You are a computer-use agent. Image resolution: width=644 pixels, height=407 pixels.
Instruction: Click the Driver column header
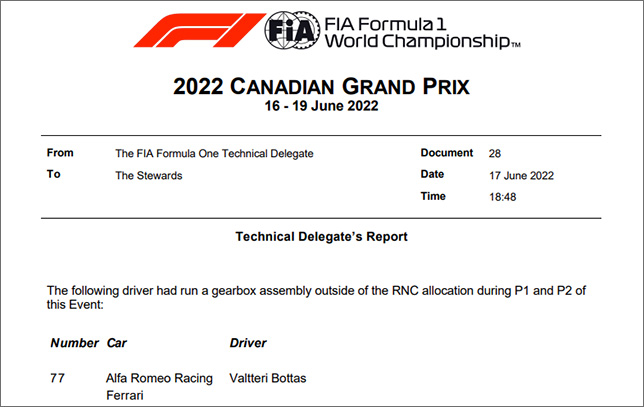pos(248,343)
